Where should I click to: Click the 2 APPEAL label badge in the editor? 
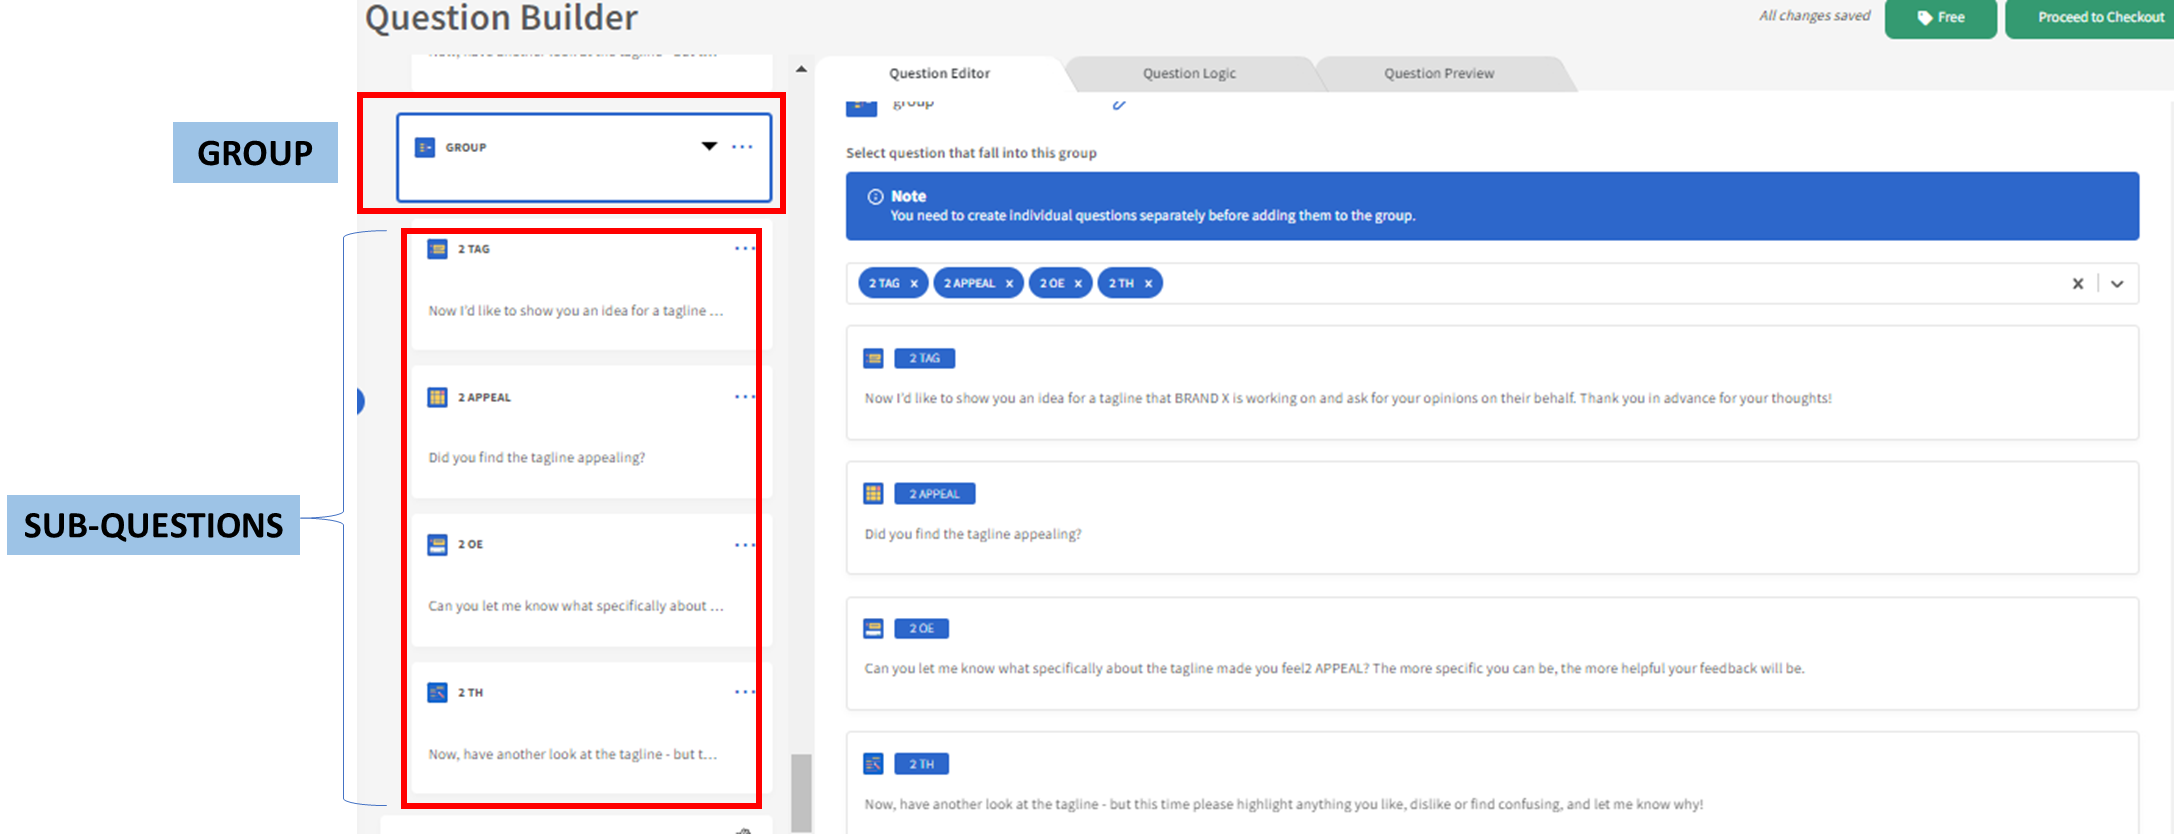(934, 493)
